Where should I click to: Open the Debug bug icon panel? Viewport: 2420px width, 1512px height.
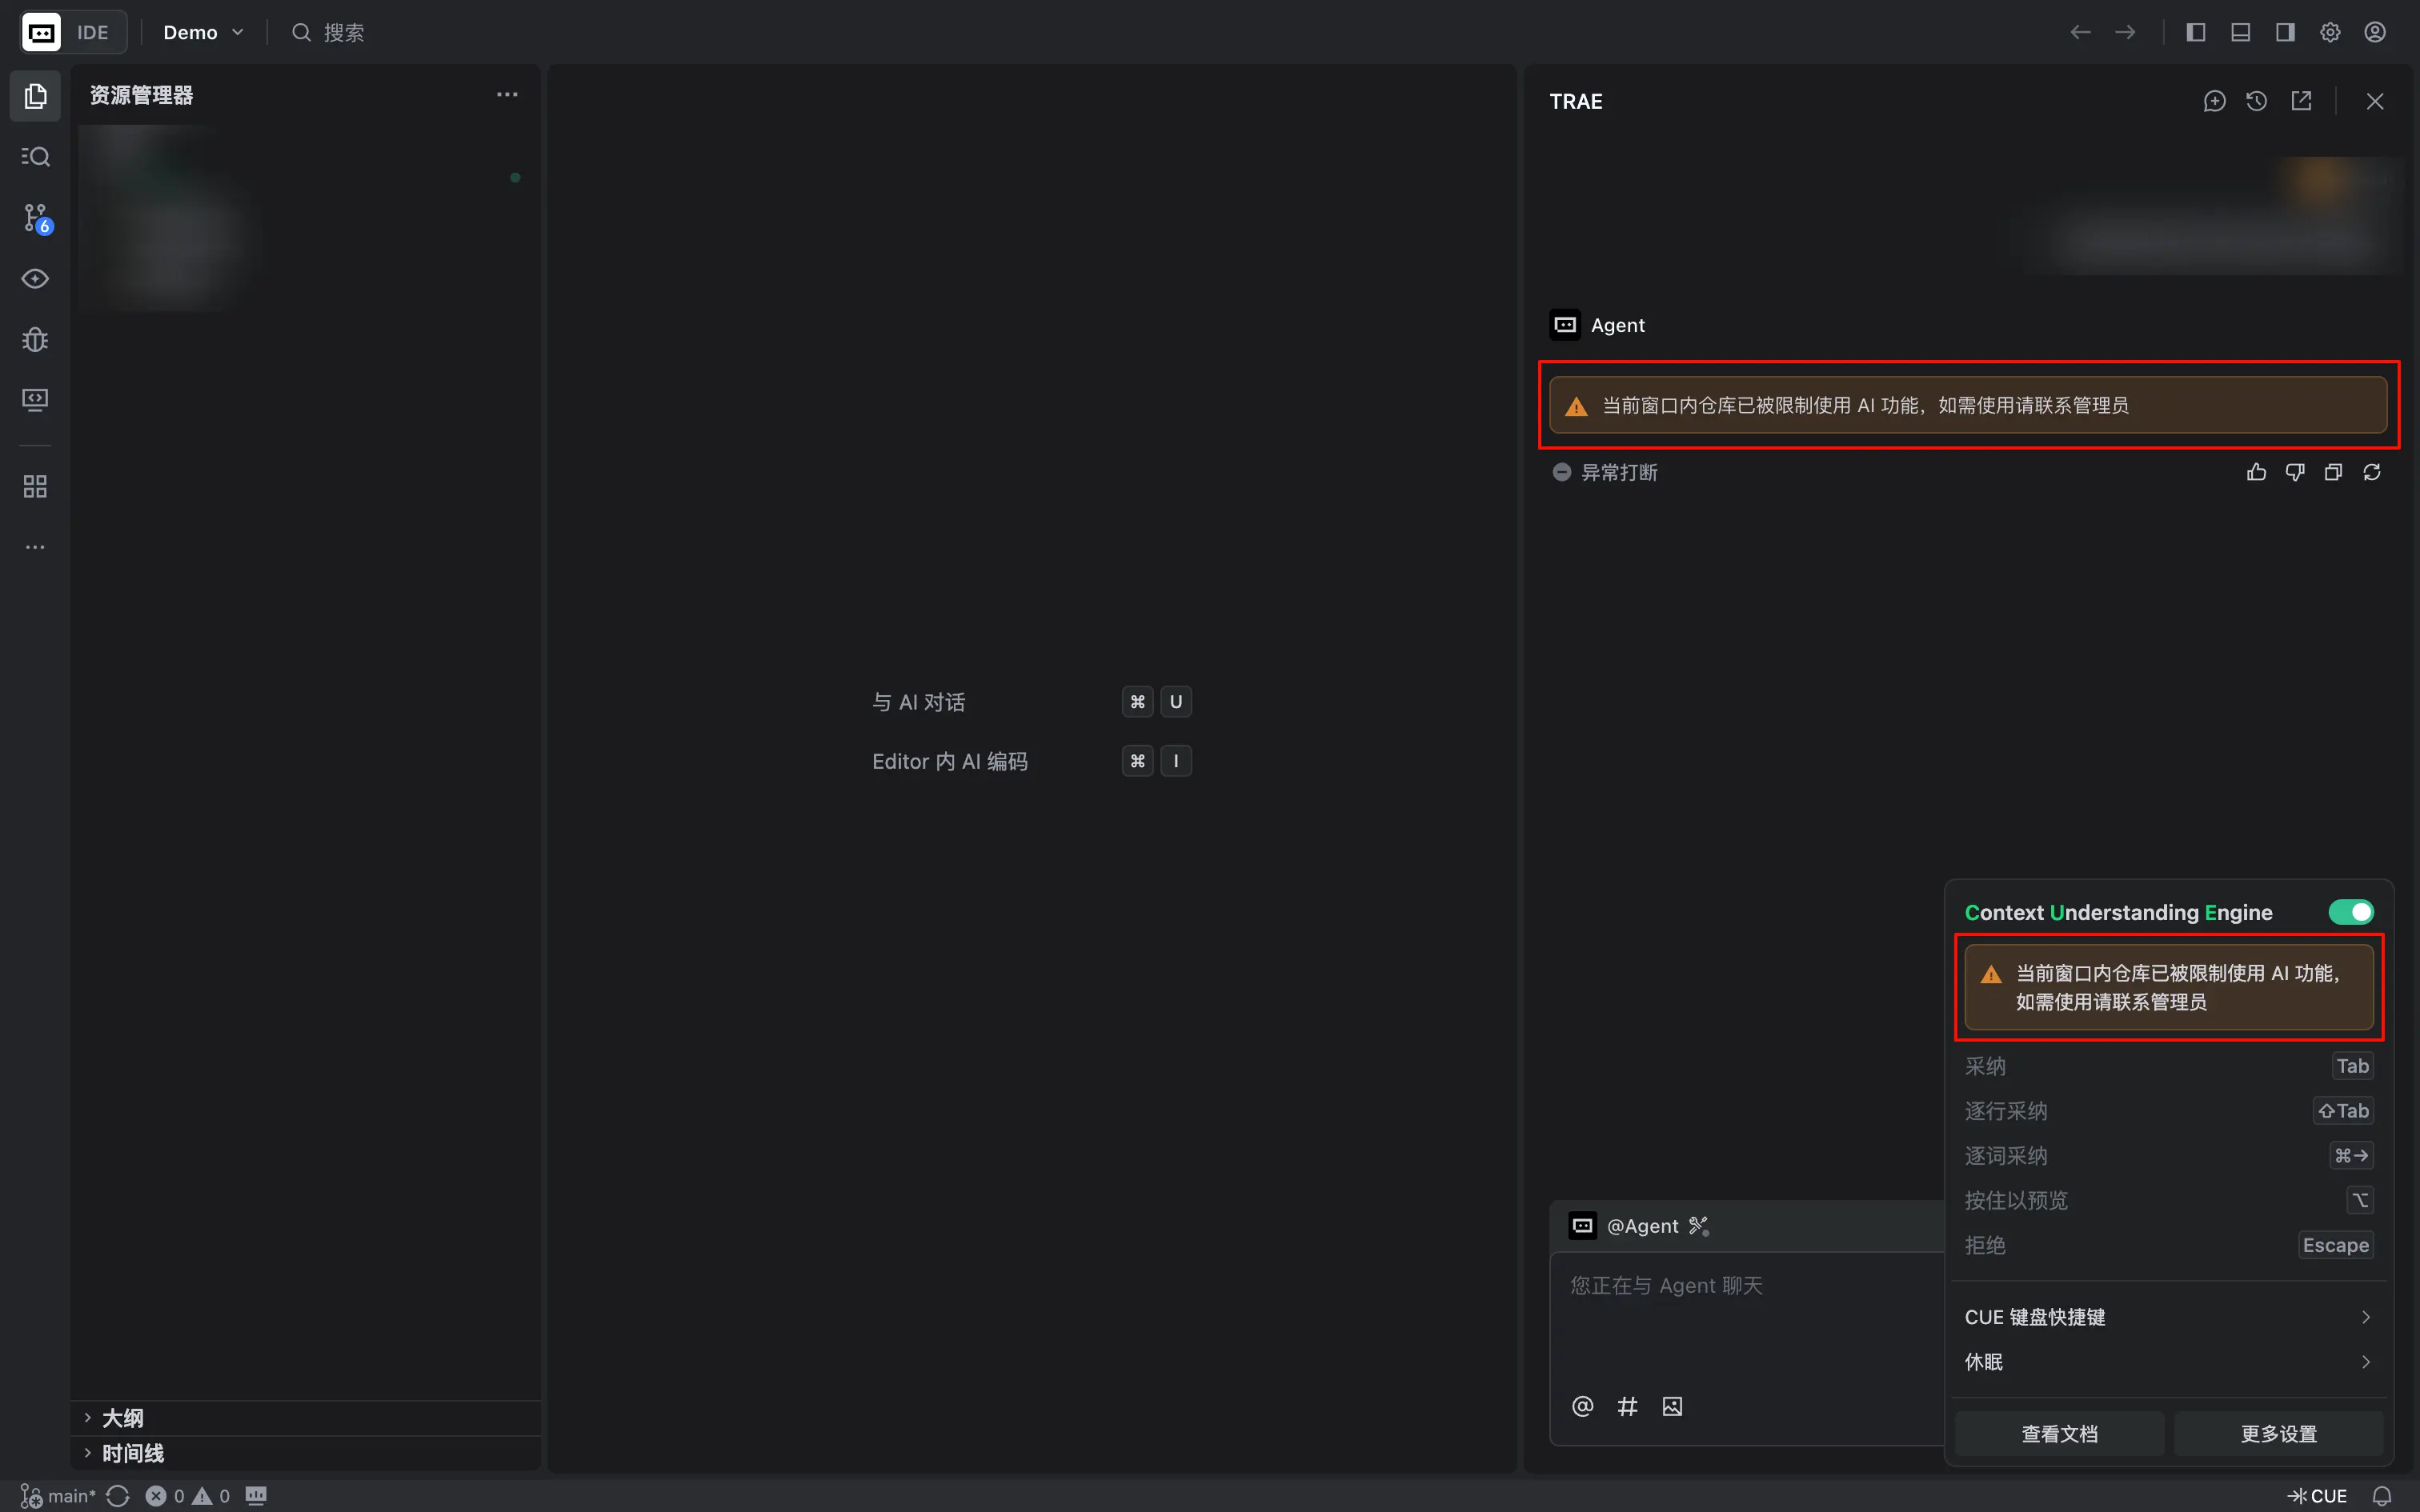pos(35,340)
